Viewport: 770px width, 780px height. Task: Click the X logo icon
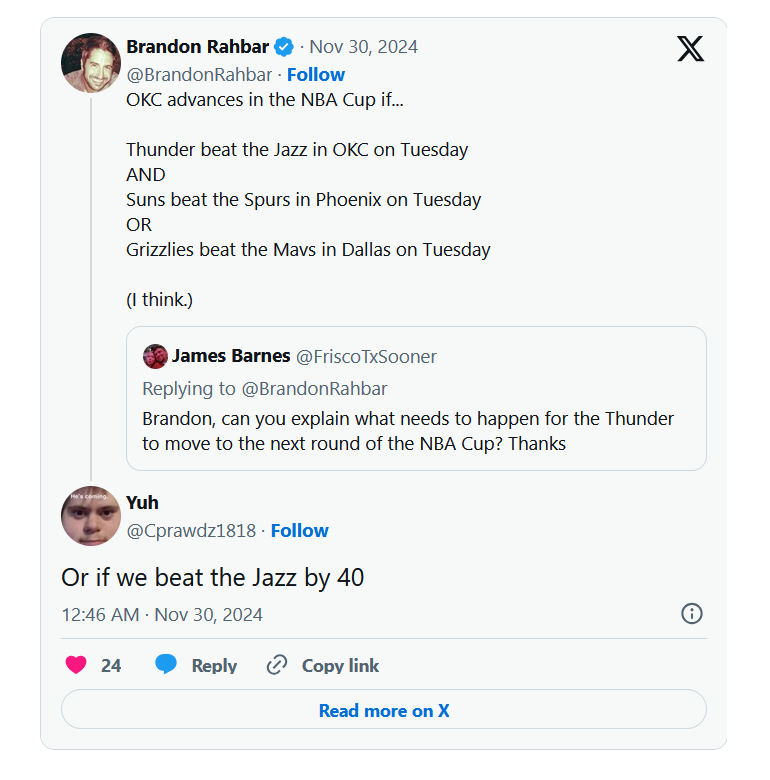click(x=690, y=48)
